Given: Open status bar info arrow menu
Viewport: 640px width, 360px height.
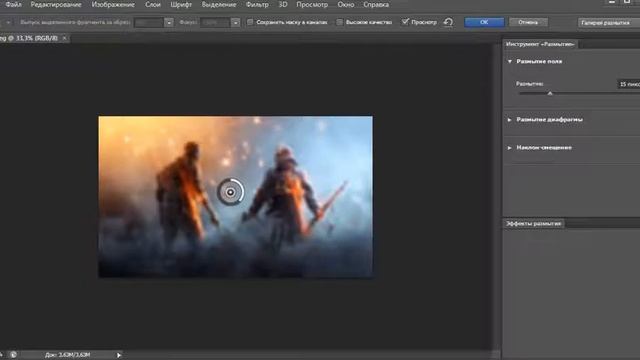Looking at the screenshot, I should tap(119, 355).
